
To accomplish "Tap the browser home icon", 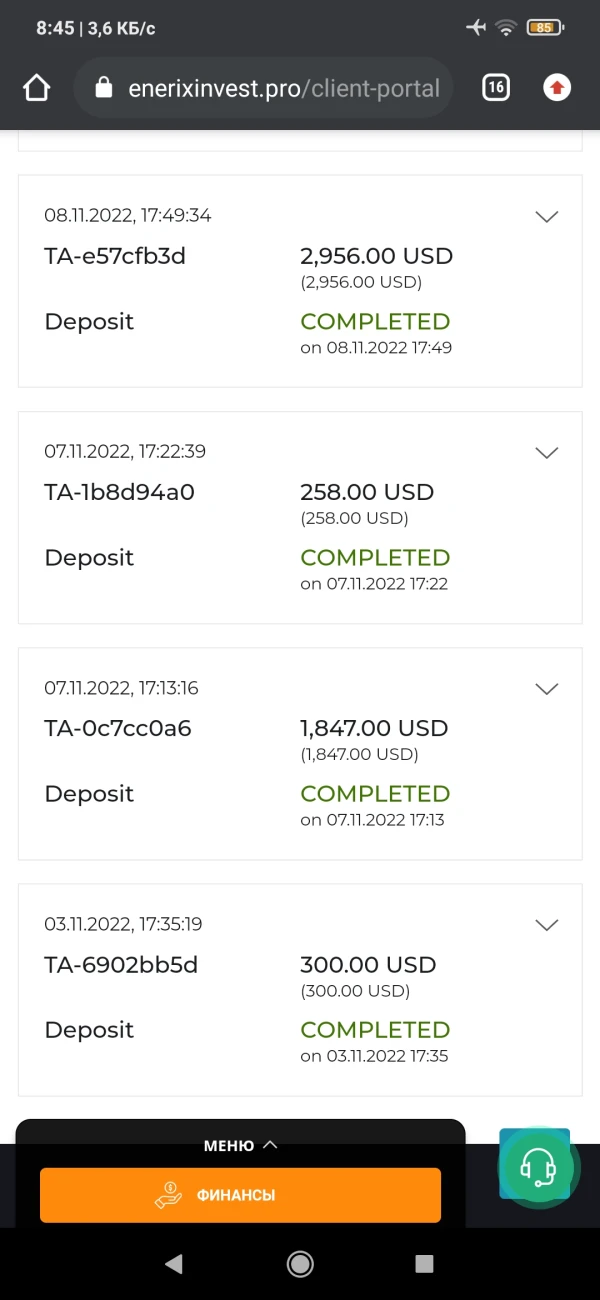I will click(36, 88).
